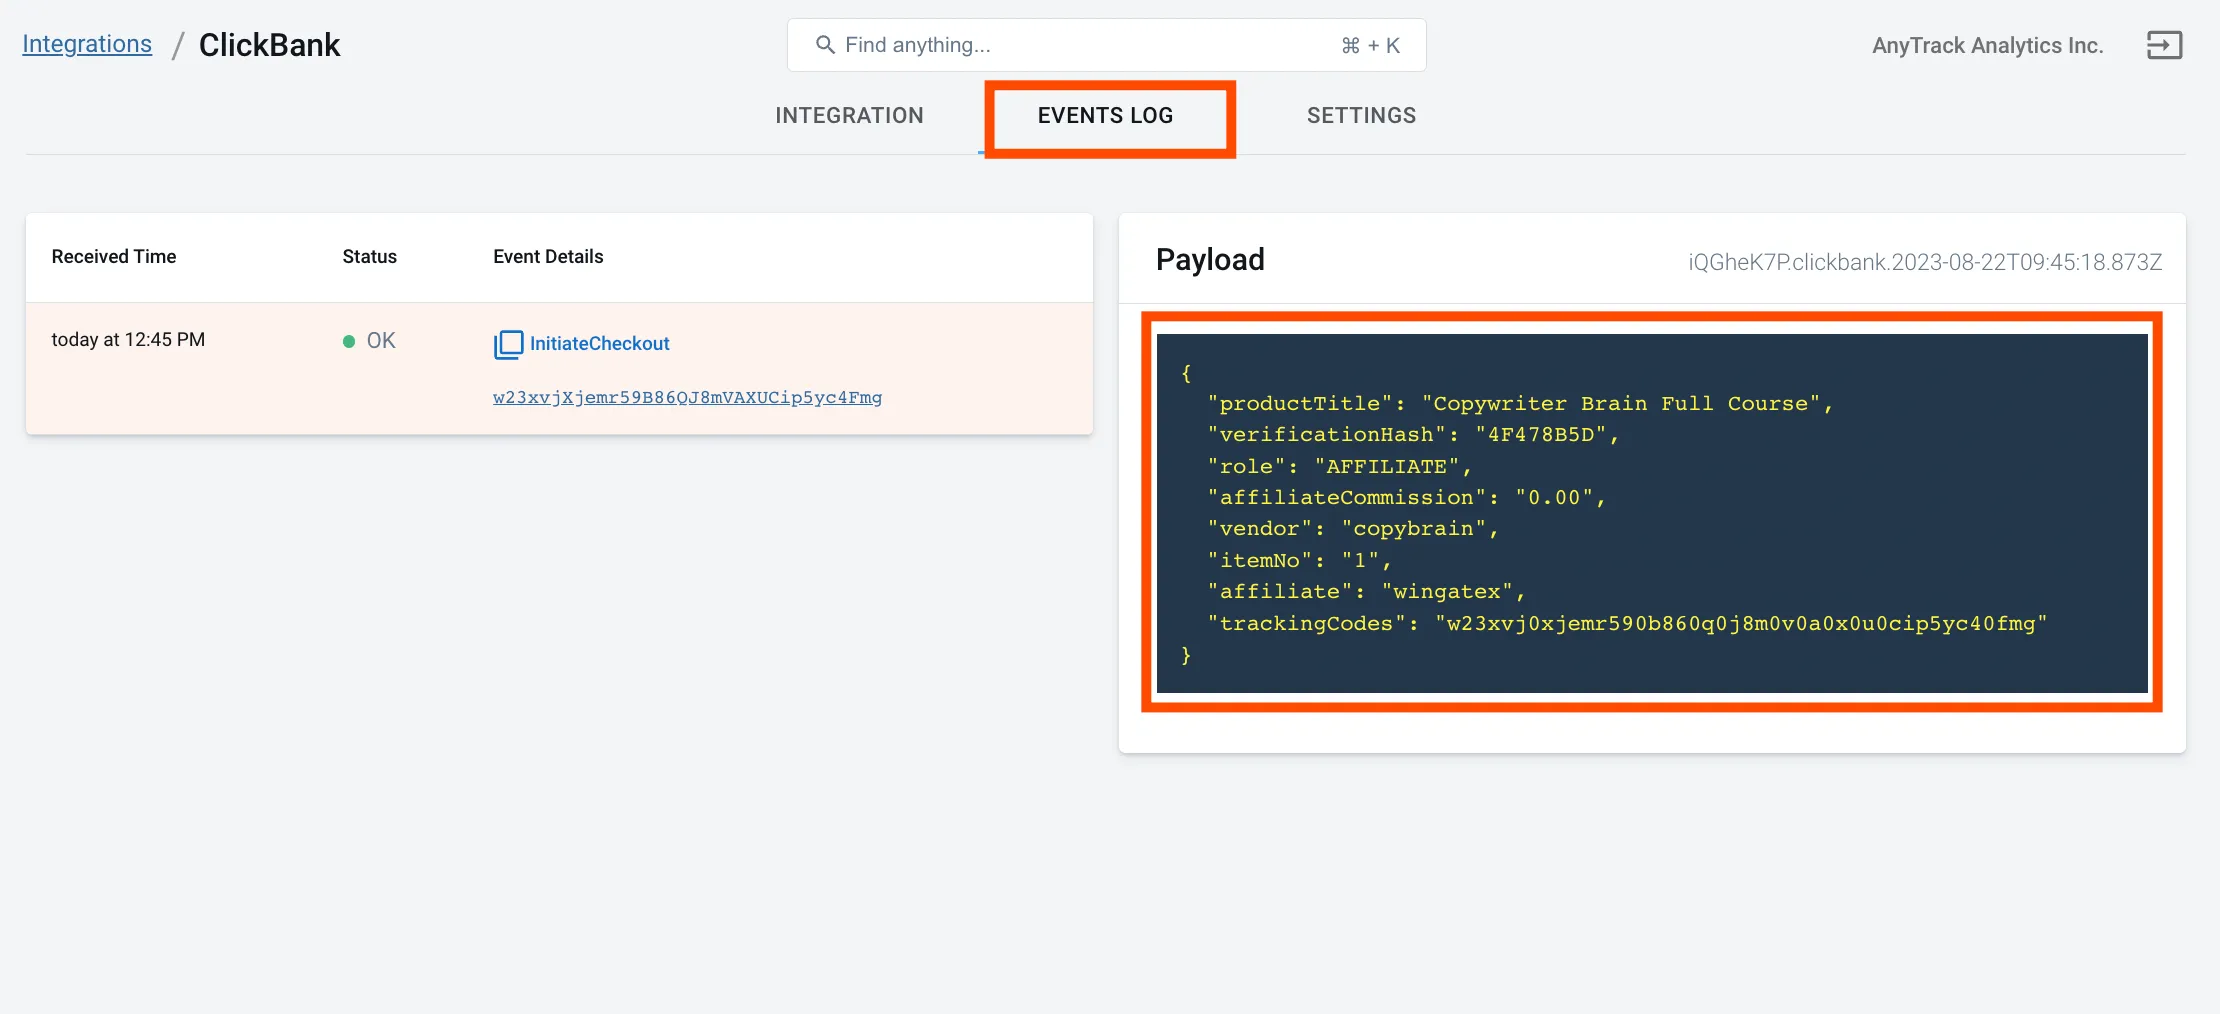The image size is (2220, 1014).
Task: Click the trackingCodes line in payload
Action: [x=1627, y=624]
